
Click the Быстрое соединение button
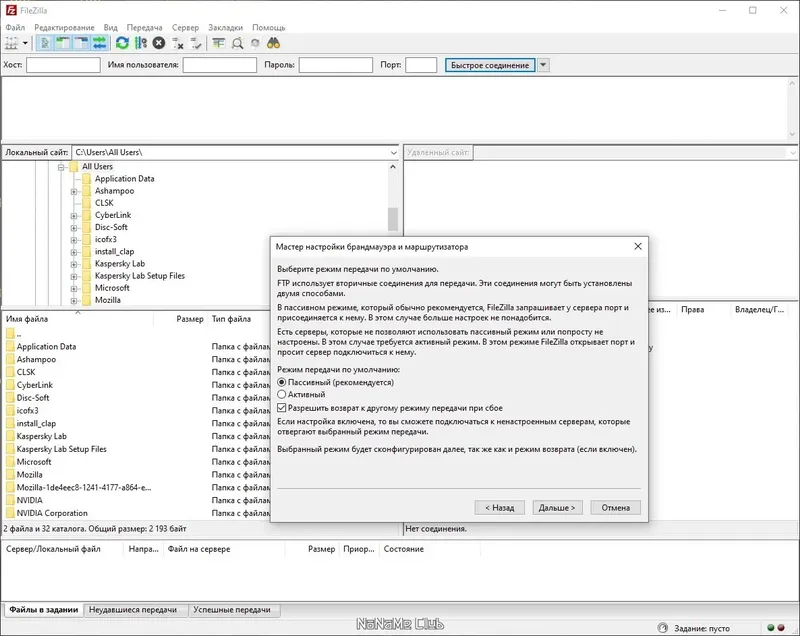click(x=490, y=65)
